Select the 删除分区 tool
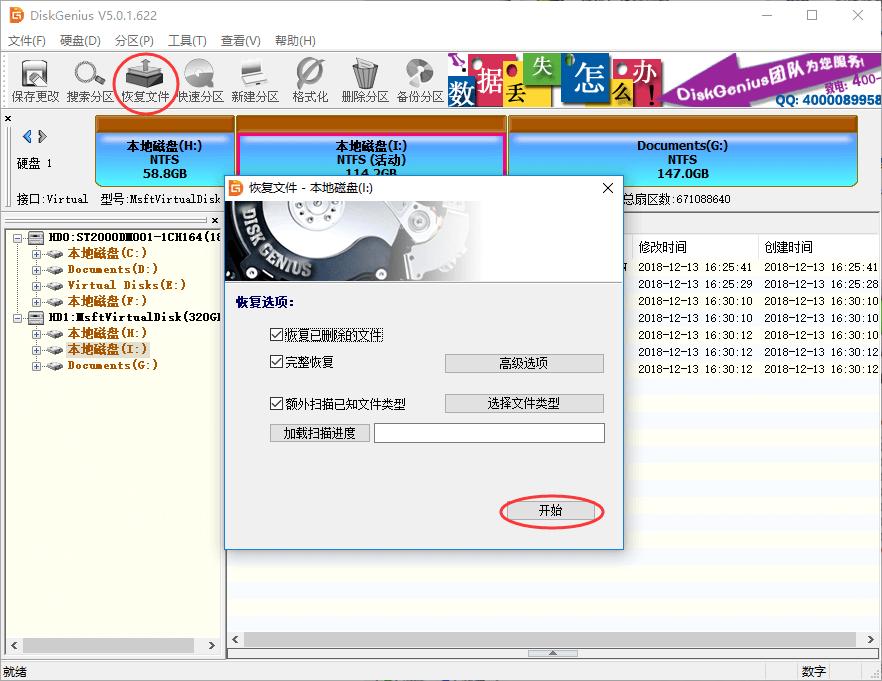The width and height of the screenshot is (882, 681). [x=363, y=80]
